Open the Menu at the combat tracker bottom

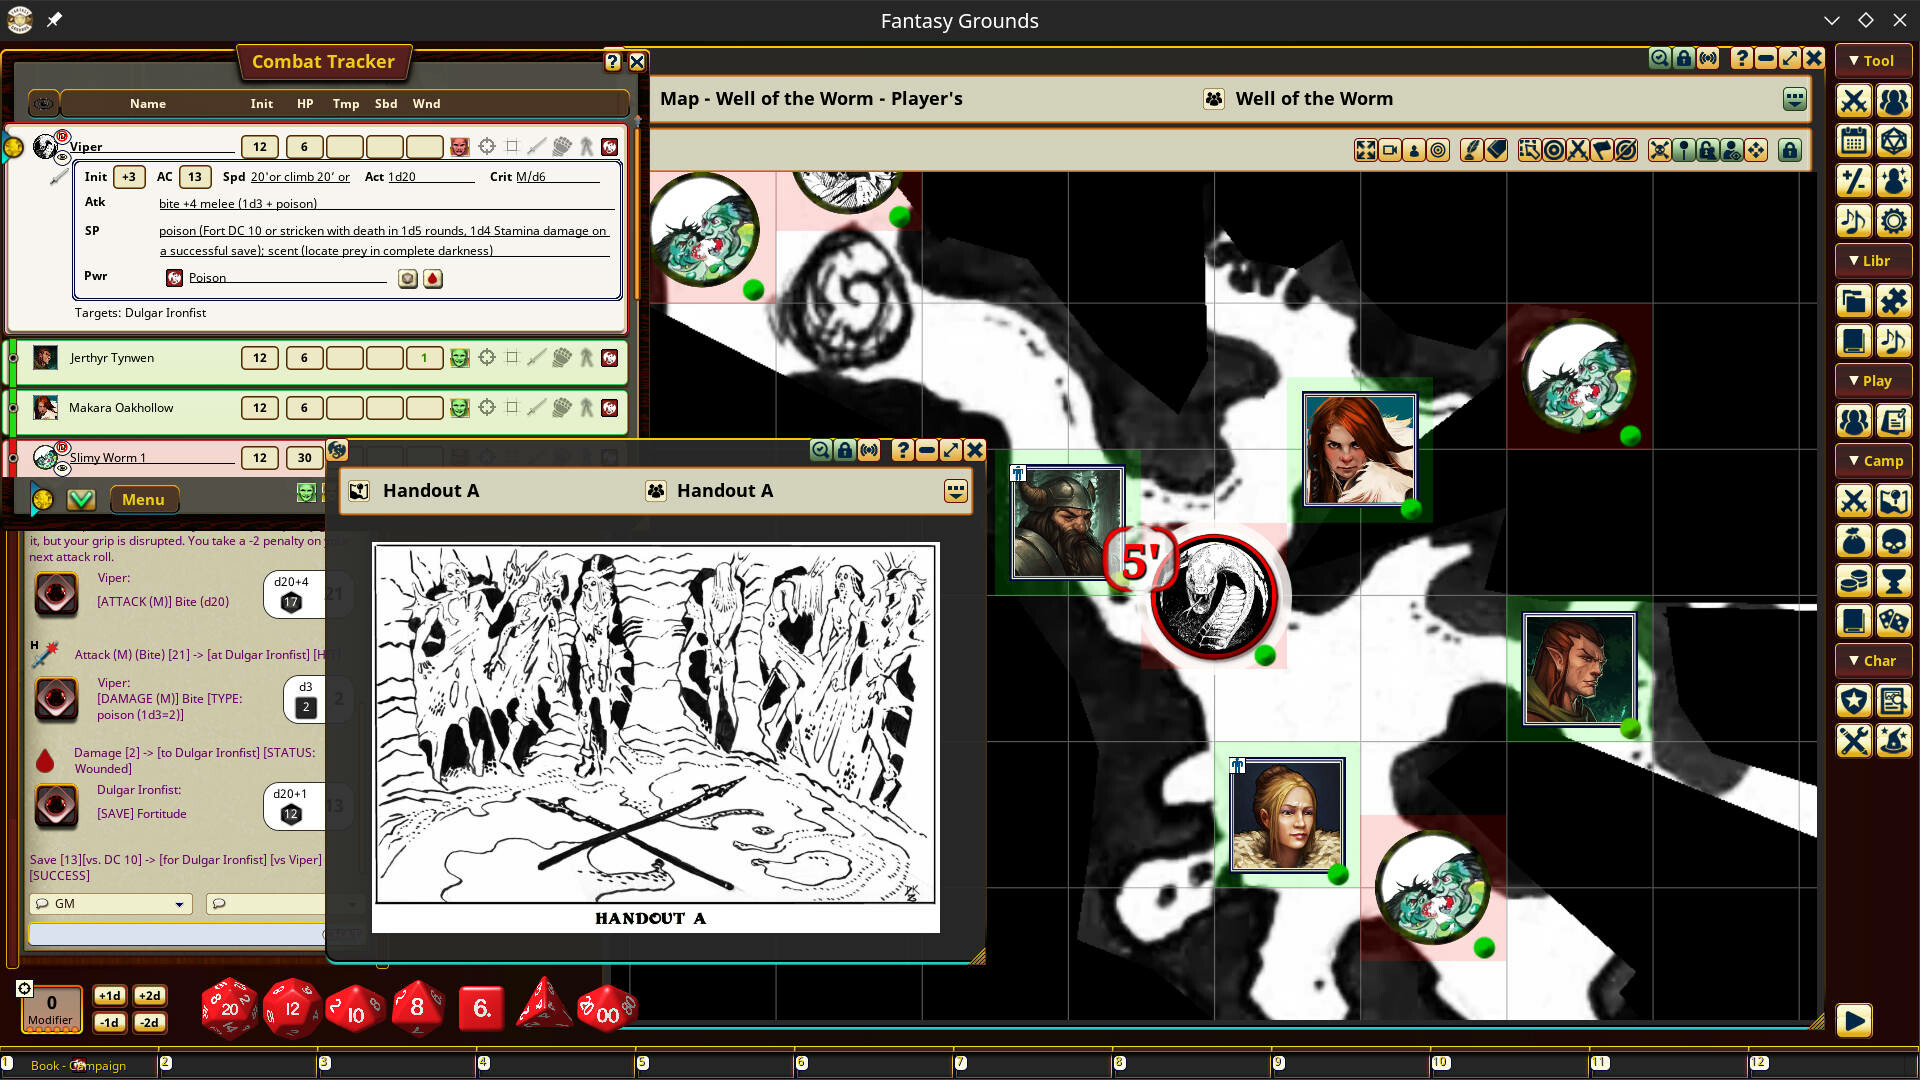144,499
